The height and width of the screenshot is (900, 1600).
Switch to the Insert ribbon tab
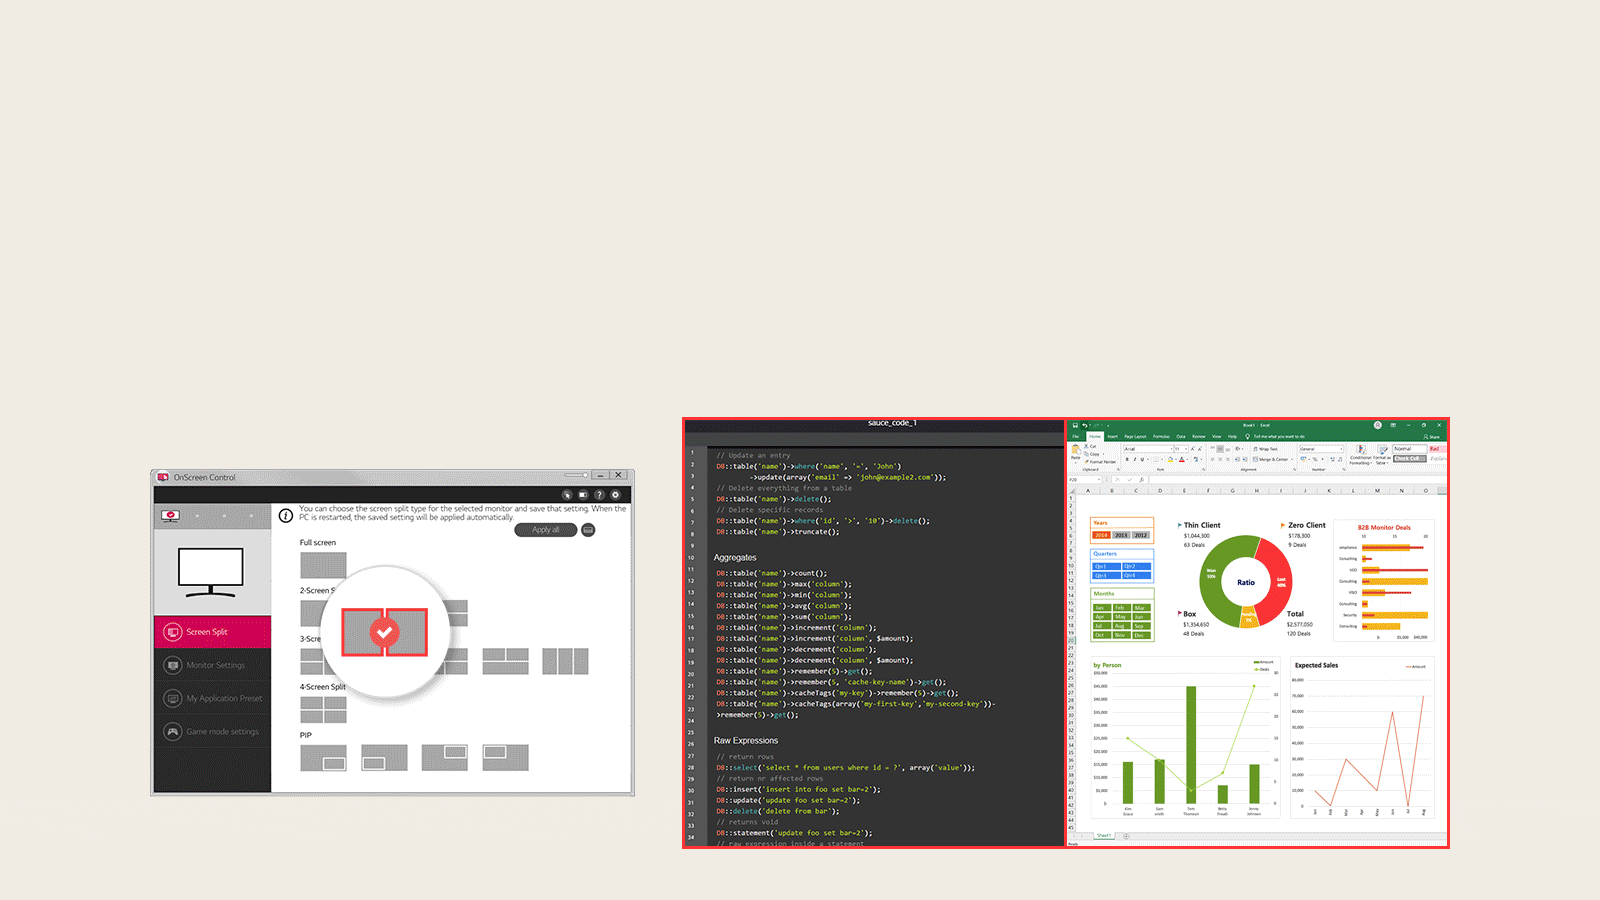1113,437
